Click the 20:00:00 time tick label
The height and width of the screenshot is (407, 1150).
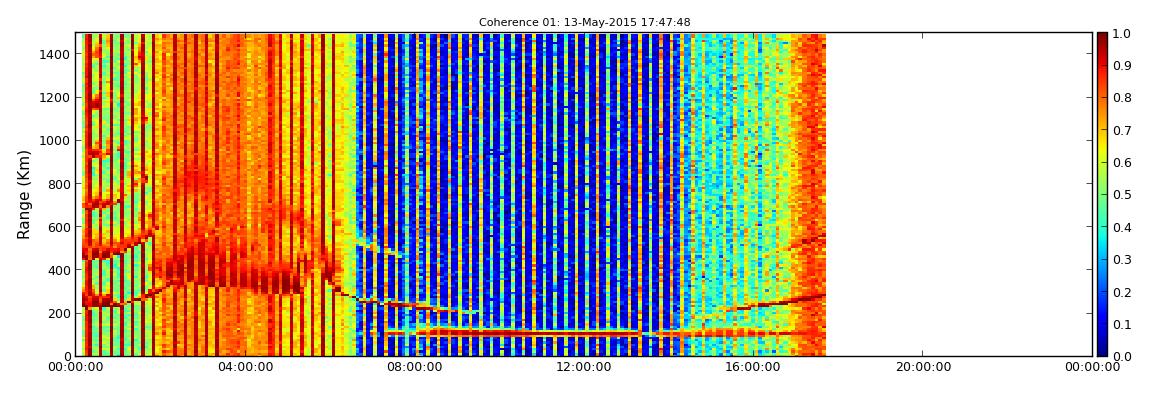923,367
